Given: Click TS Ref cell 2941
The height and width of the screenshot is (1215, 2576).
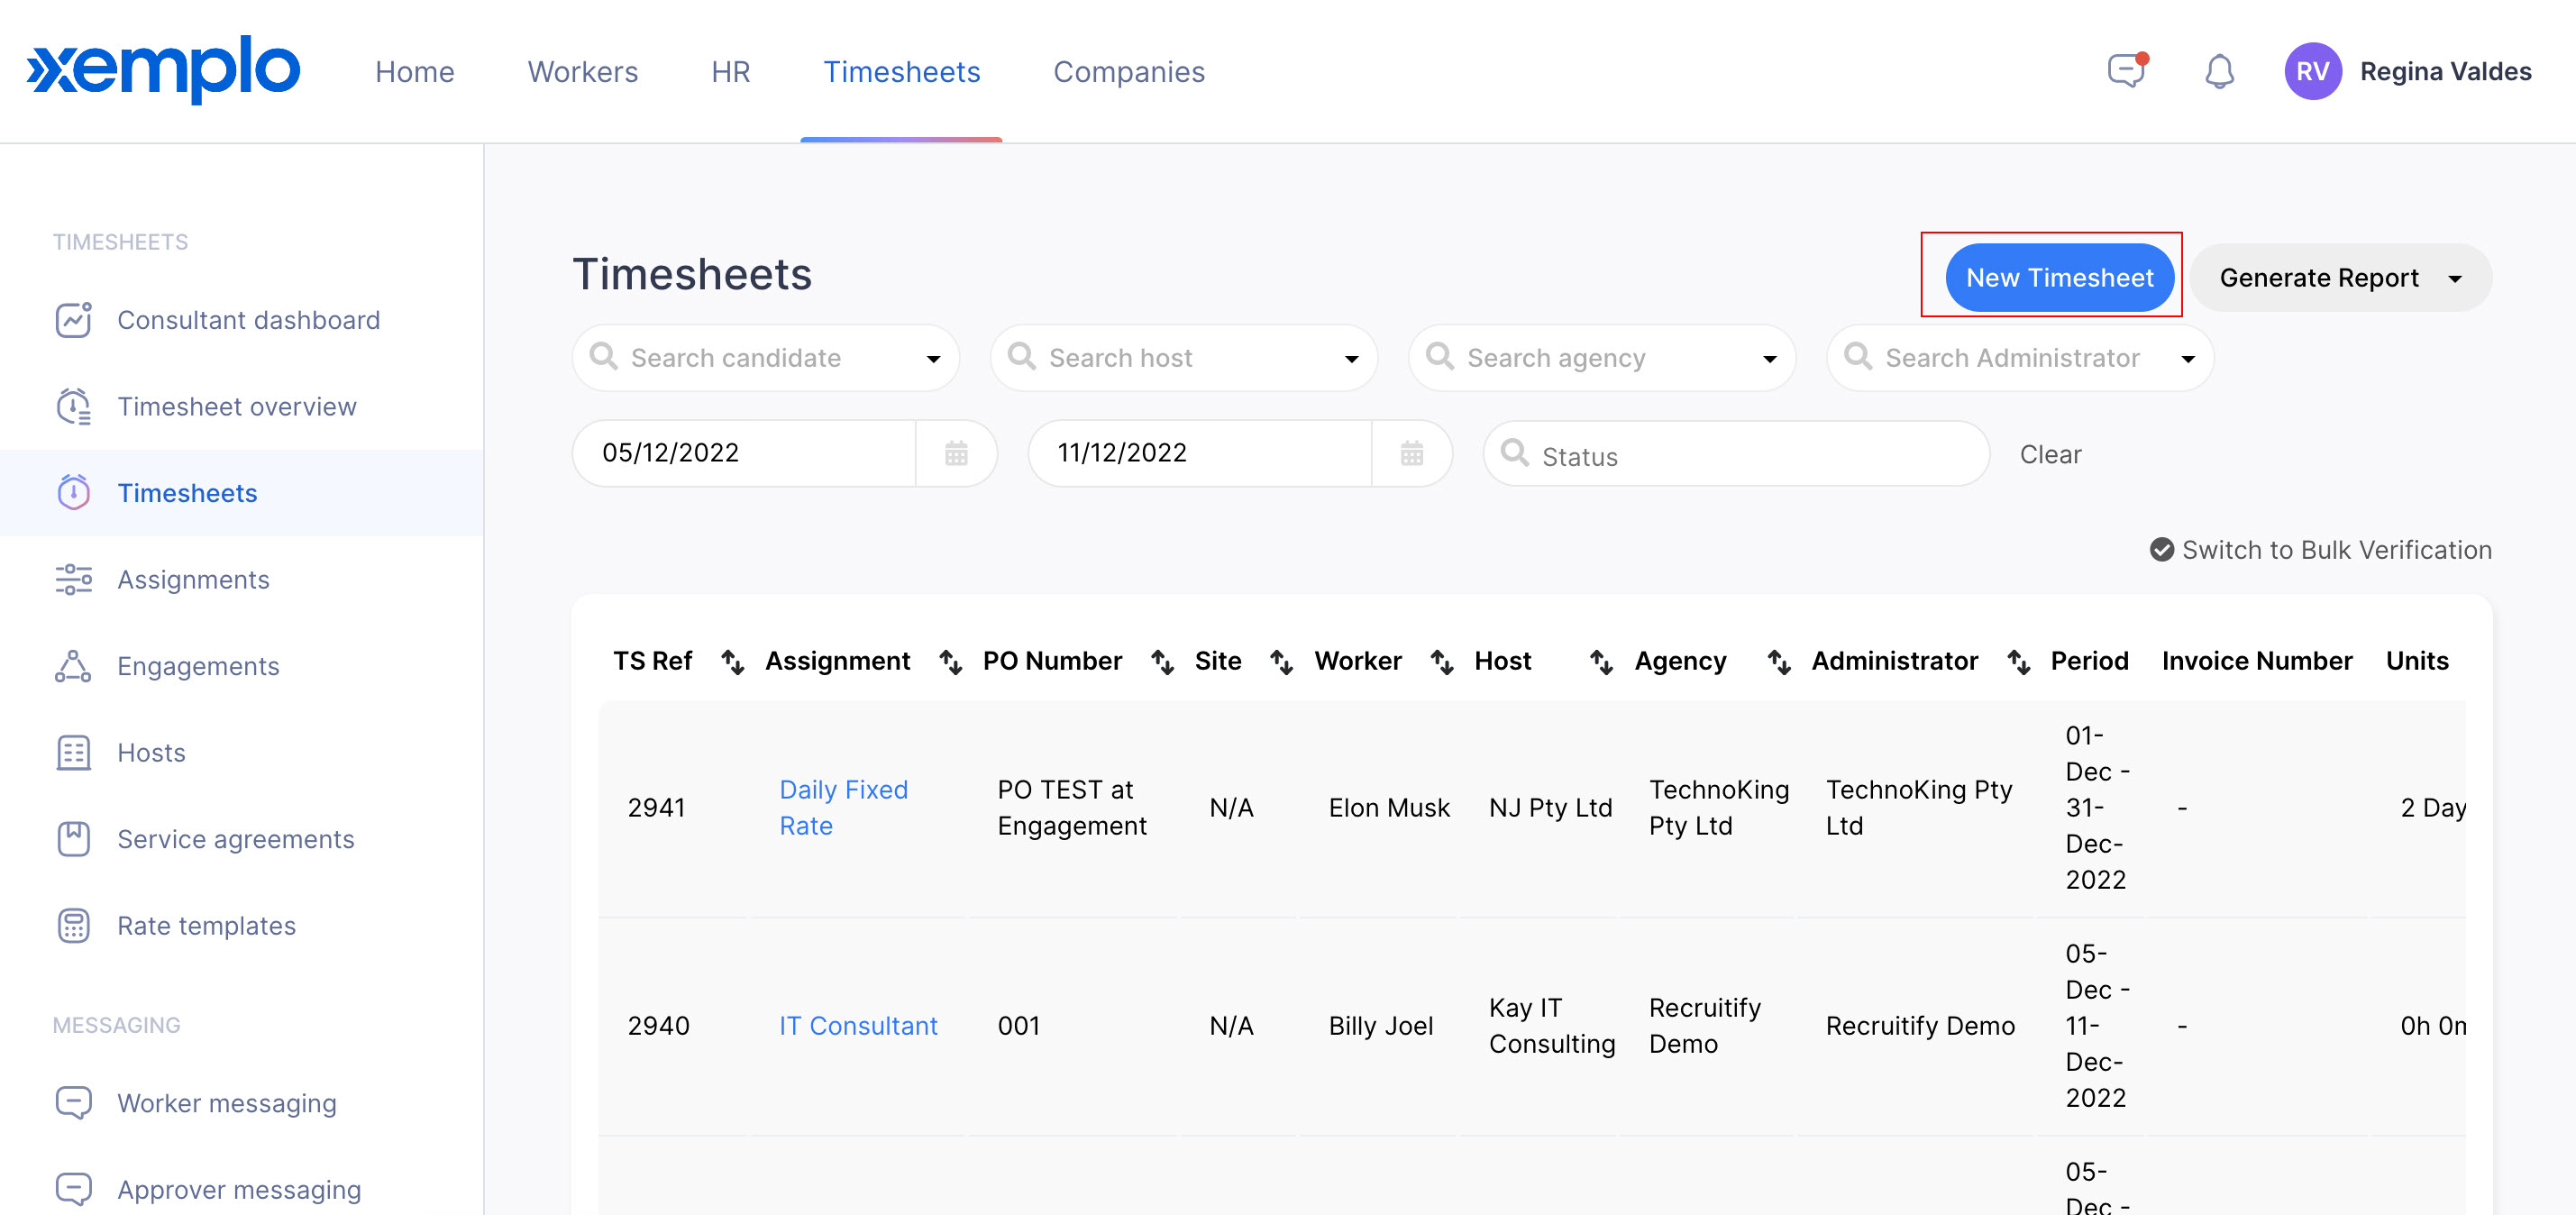Looking at the screenshot, I should pos(657,808).
